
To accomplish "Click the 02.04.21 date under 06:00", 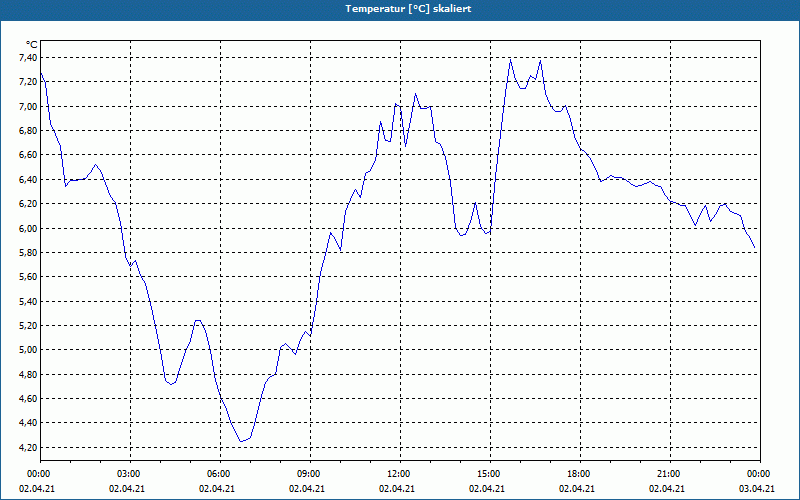I will click(x=217, y=488).
